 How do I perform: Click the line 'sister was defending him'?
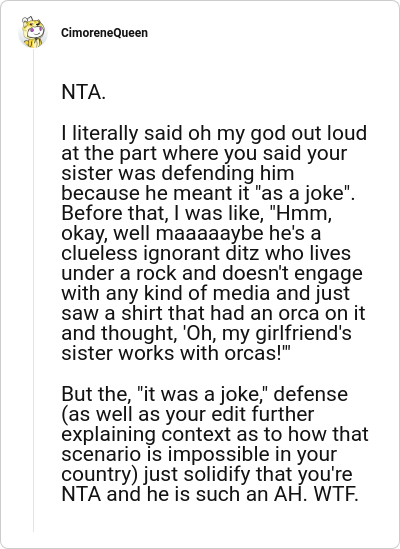pyautogui.click(x=178, y=173)
